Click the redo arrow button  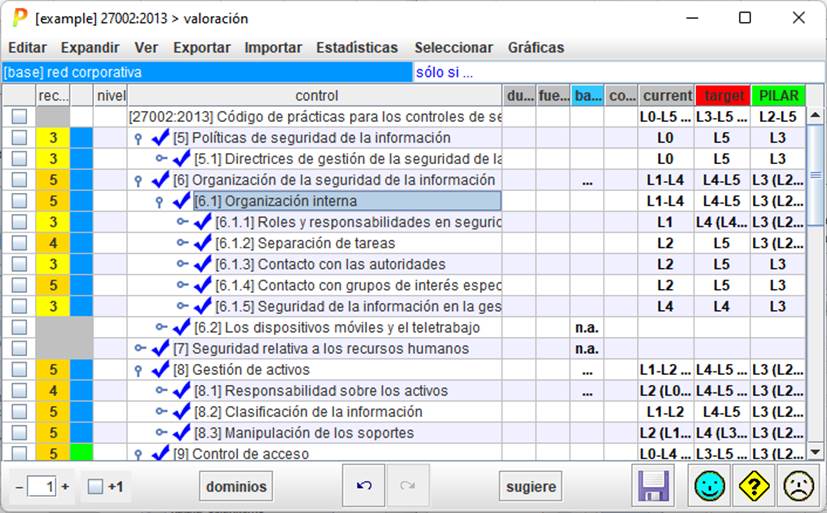pos(408,485)
